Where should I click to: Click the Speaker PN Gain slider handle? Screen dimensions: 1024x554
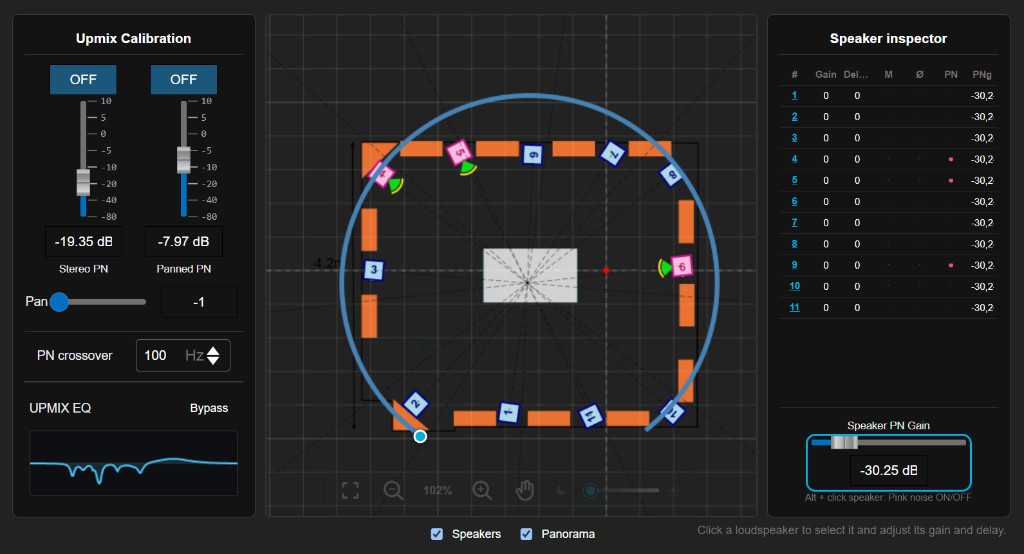pos(844,442)
